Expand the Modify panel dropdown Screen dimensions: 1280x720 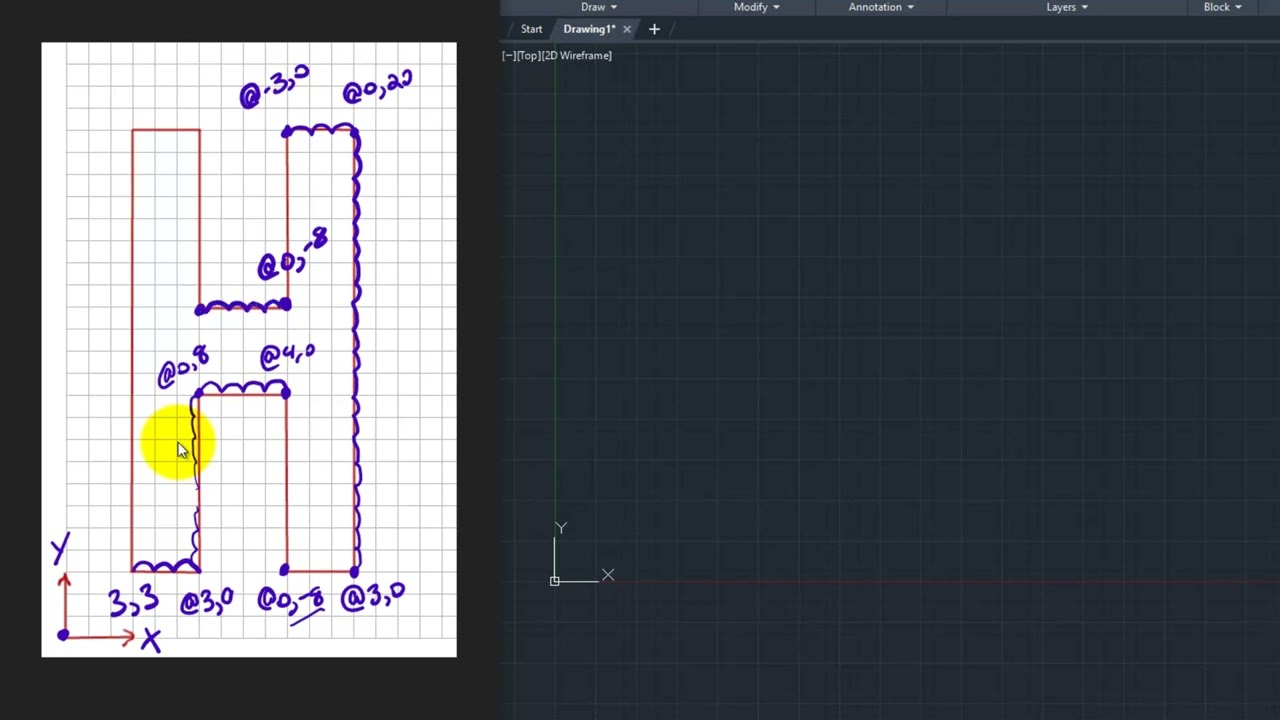[x=756, y=7]
